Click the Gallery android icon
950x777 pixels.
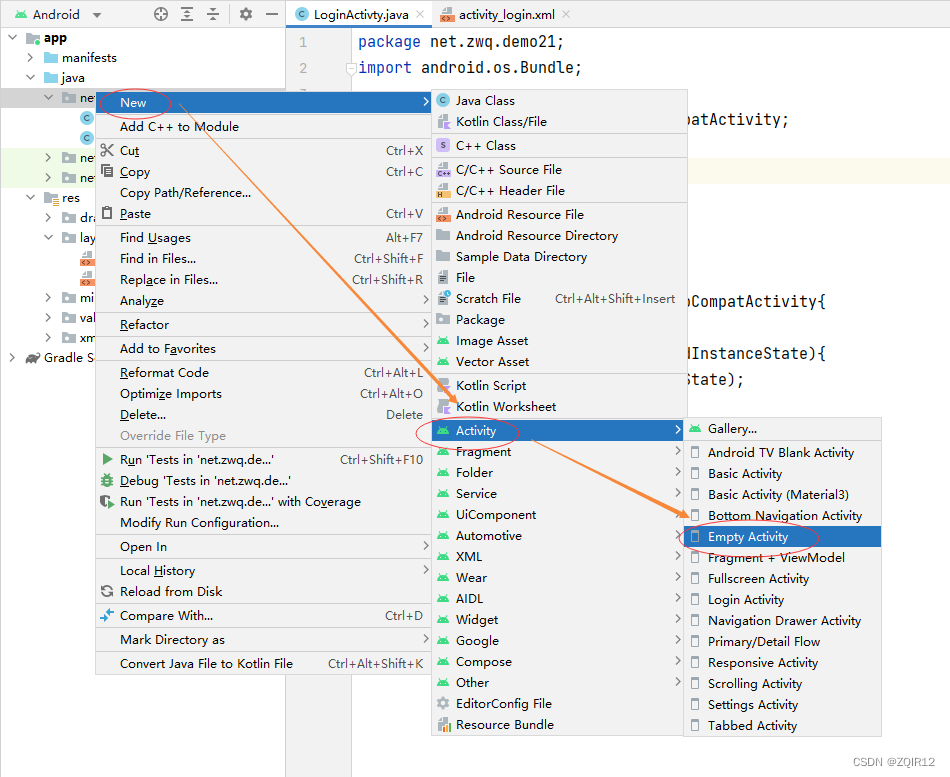pos(696,429)
